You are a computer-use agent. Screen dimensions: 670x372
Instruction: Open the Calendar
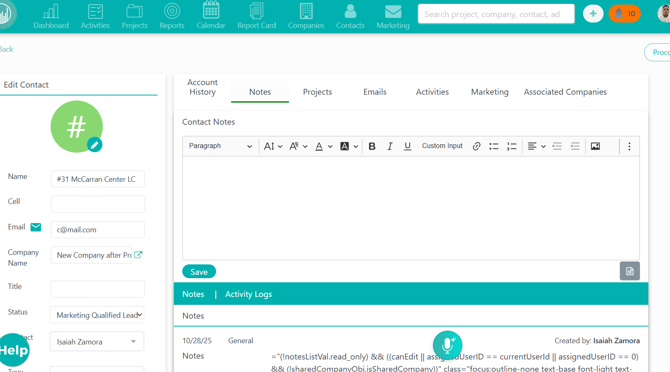tap(211, 16)
